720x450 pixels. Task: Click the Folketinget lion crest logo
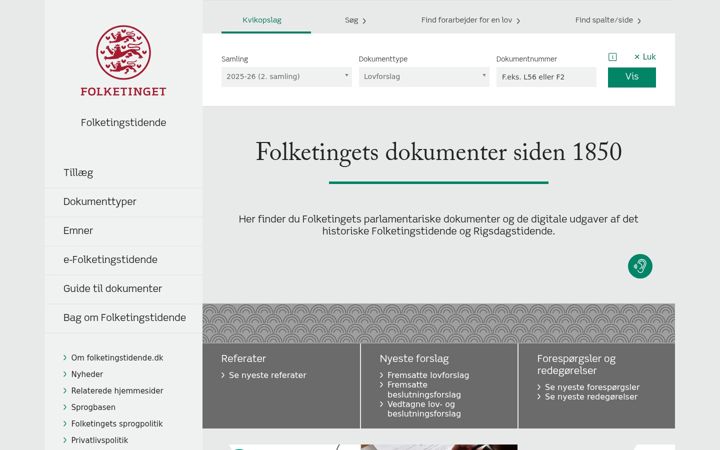123,52
